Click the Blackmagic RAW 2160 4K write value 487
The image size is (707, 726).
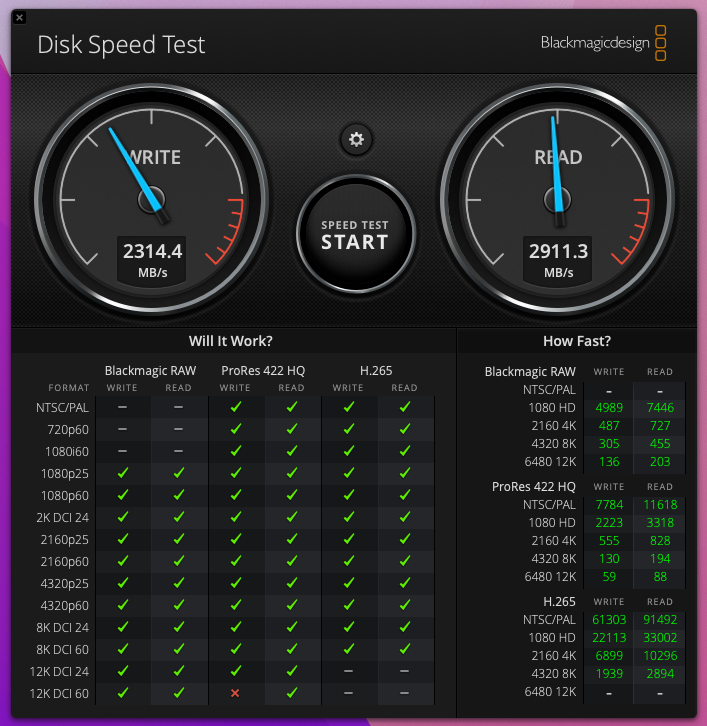click(609, 426)
